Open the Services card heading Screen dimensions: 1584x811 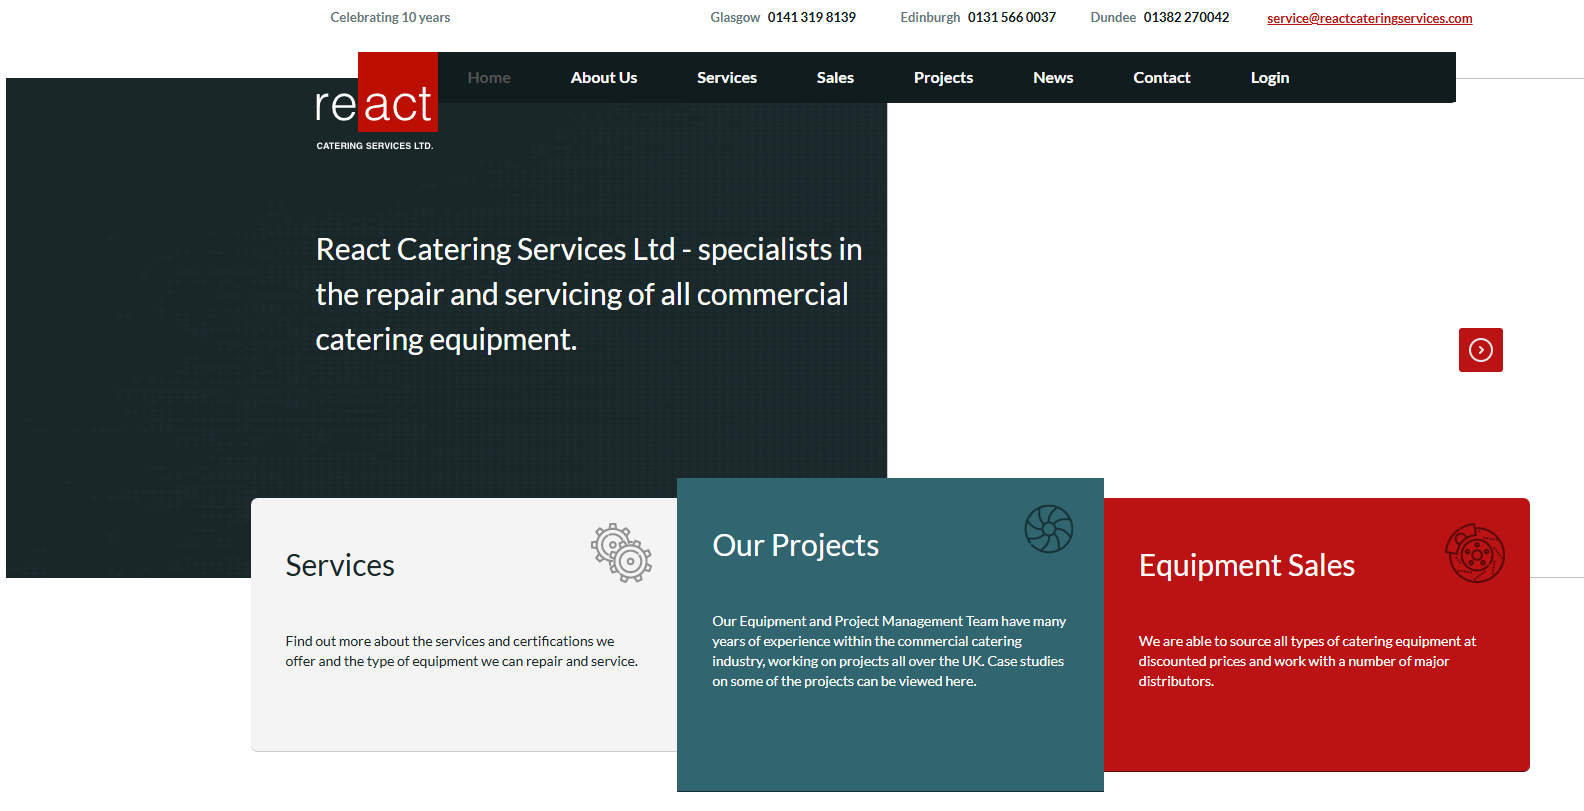point(340,566)
